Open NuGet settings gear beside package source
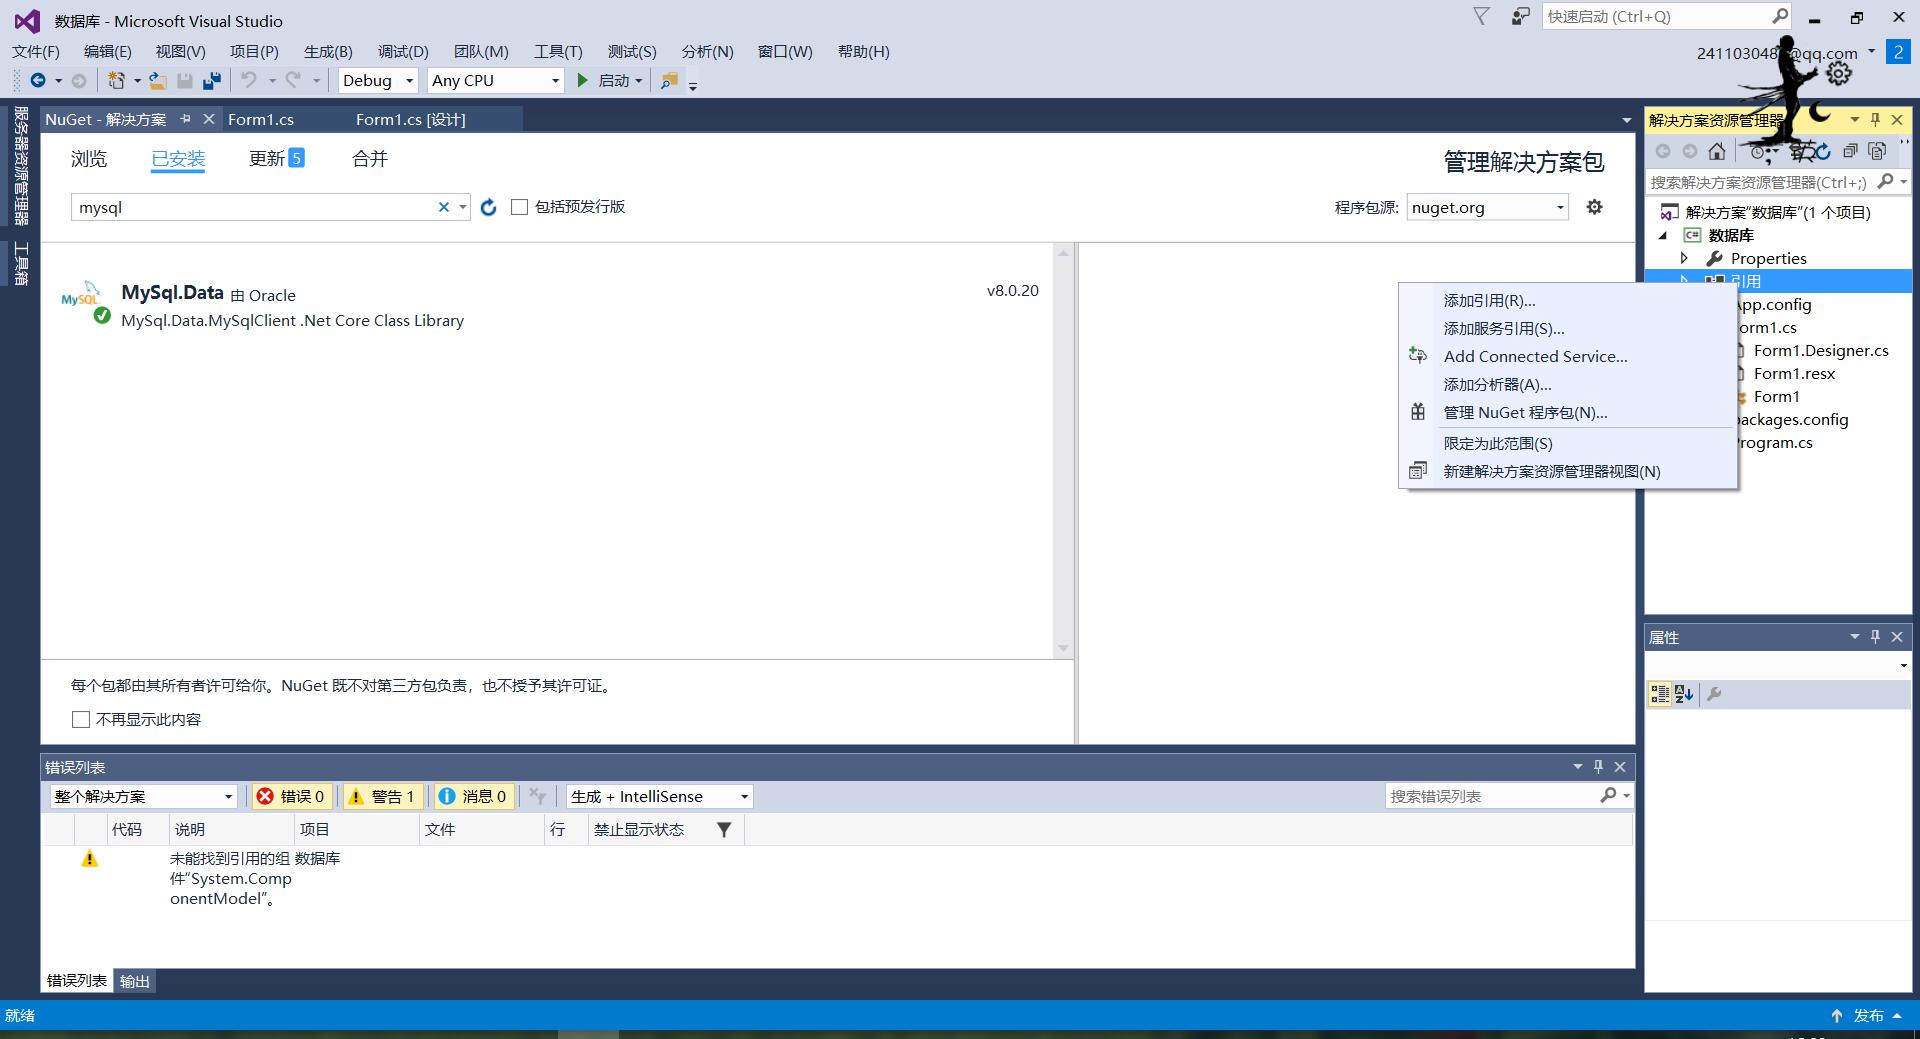This screenshot has width=1920, height=1039. pos(1594,207)
